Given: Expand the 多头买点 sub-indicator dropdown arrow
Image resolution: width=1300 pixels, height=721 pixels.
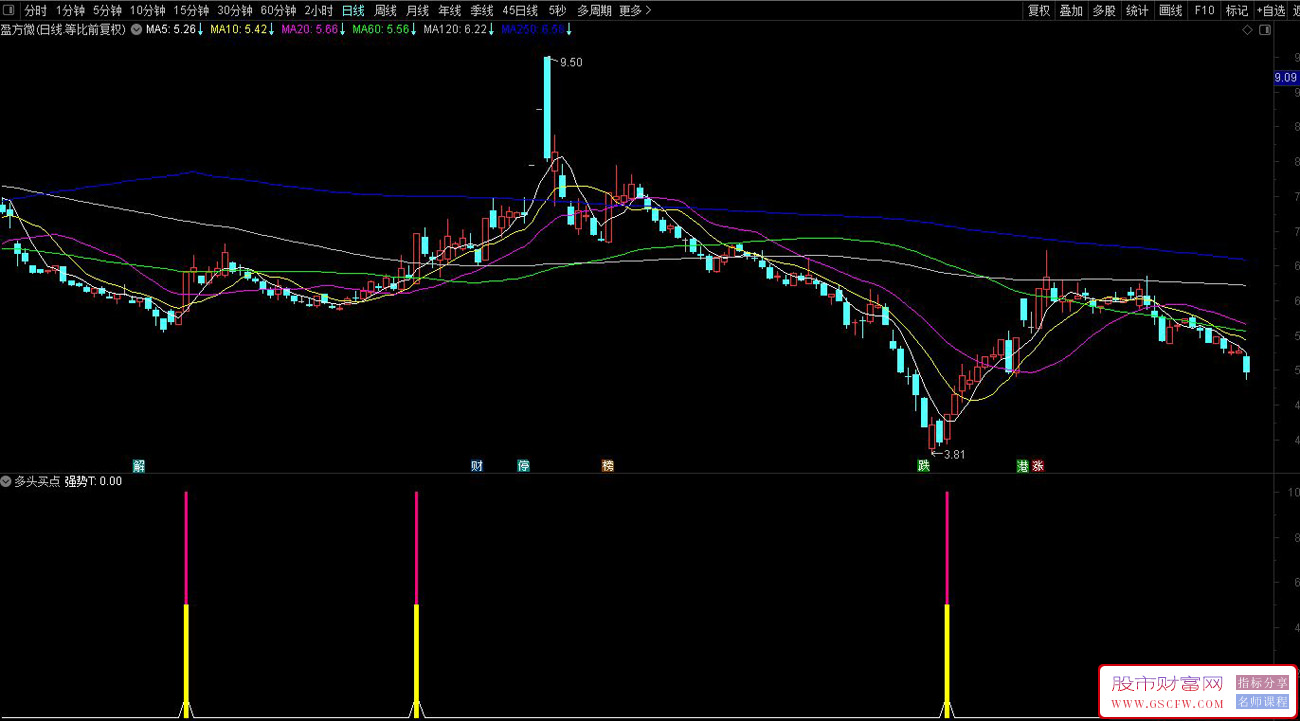Looking at the screenshot, I should pyautogui.click(x=6, y=481).
